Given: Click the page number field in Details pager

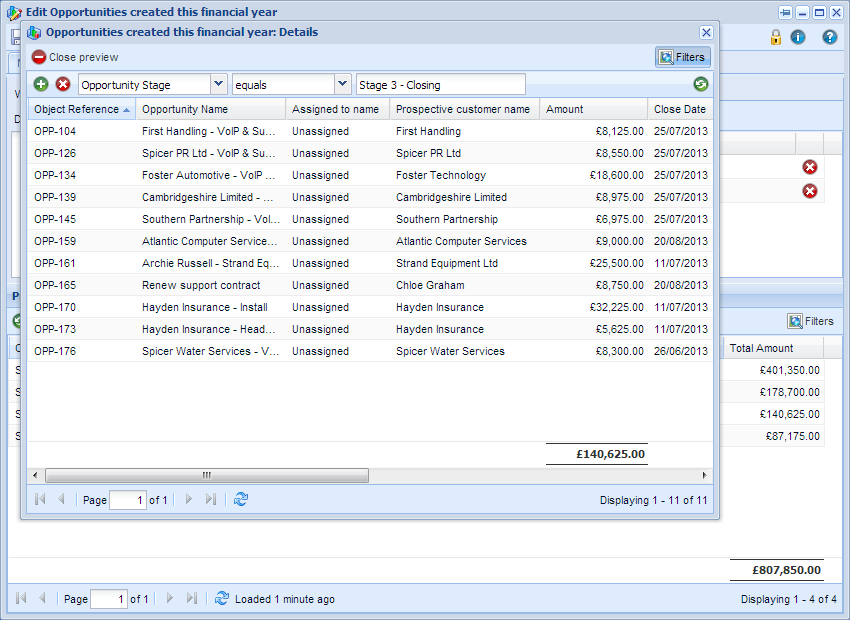Looking at the screenshot, I should 128,500.
